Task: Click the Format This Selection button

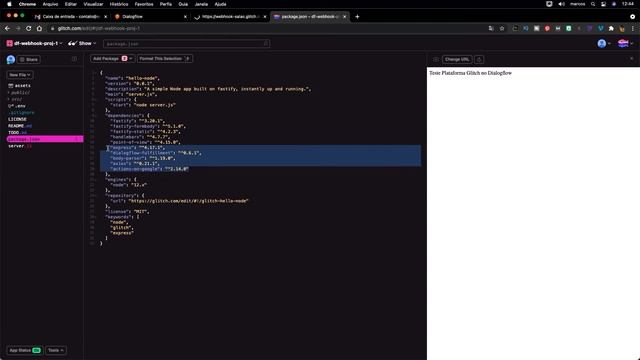Action: point(164,59)
